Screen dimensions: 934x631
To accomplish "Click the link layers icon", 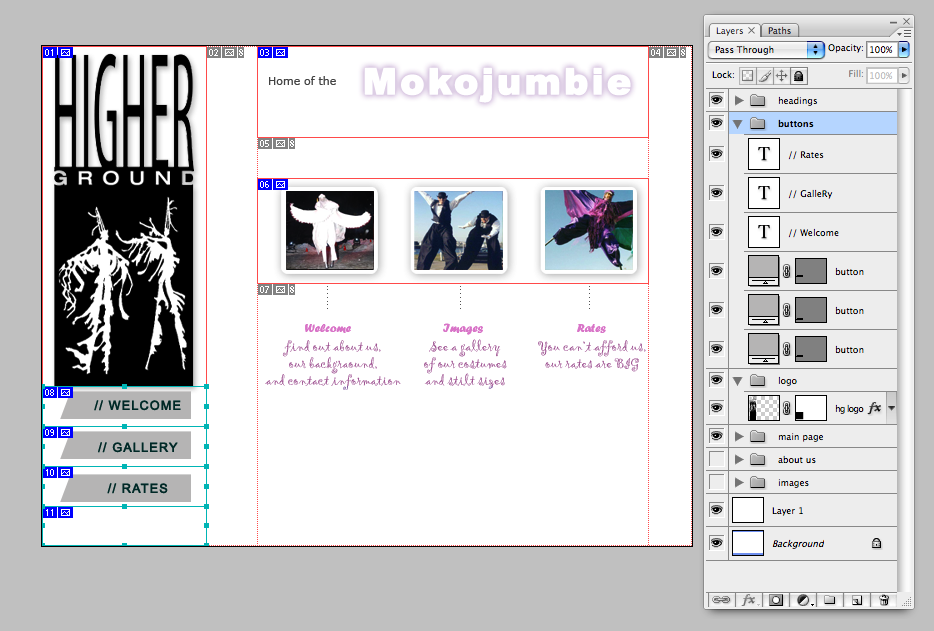I will click(x=719, y=600).
